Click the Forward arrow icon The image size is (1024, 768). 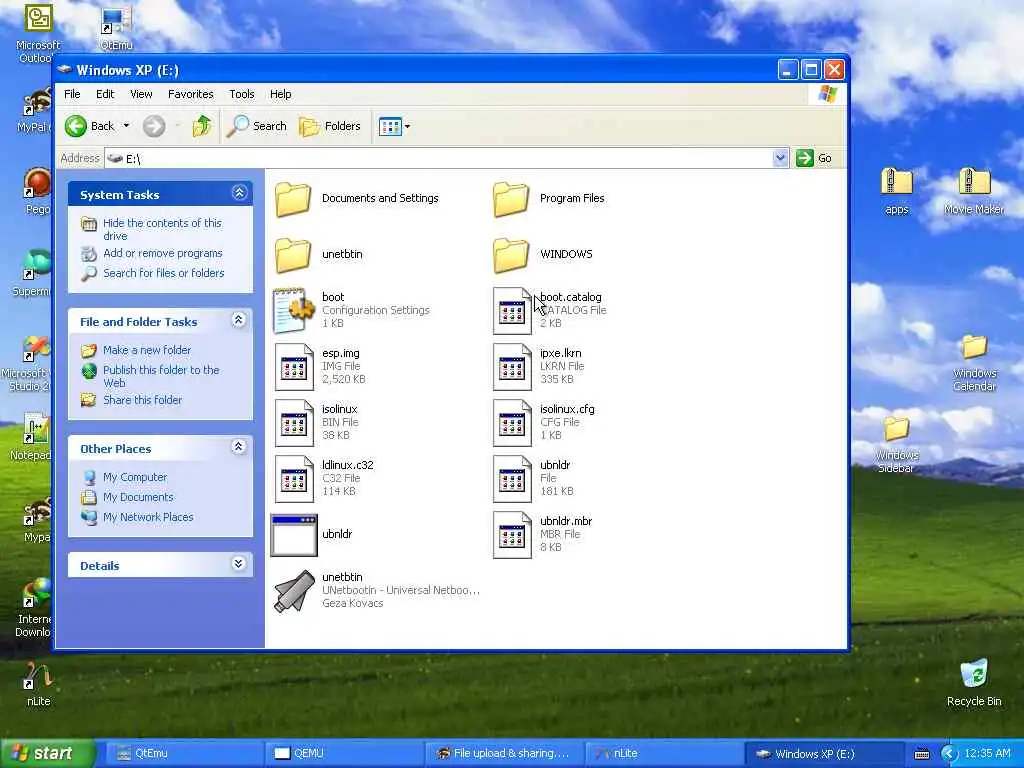click(154, 126)
